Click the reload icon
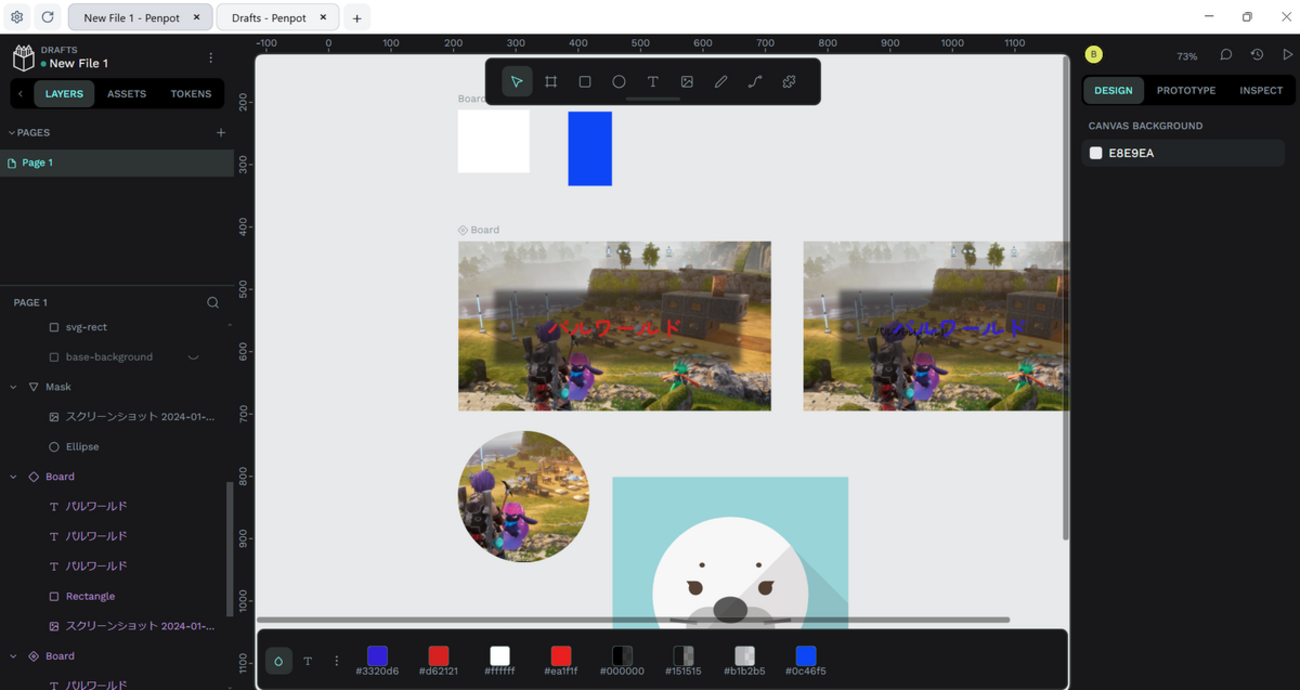The width and height of the screenshot is (1300, 690). (x=47, y=17)
